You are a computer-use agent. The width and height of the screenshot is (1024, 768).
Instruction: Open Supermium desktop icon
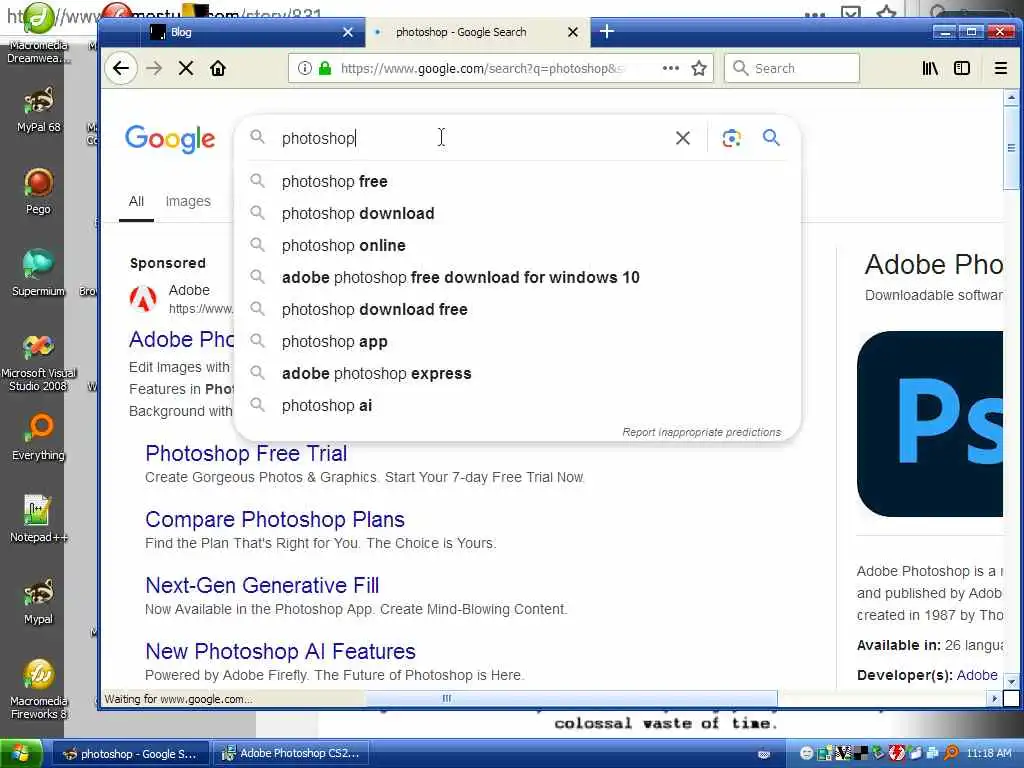pos(39,273)
